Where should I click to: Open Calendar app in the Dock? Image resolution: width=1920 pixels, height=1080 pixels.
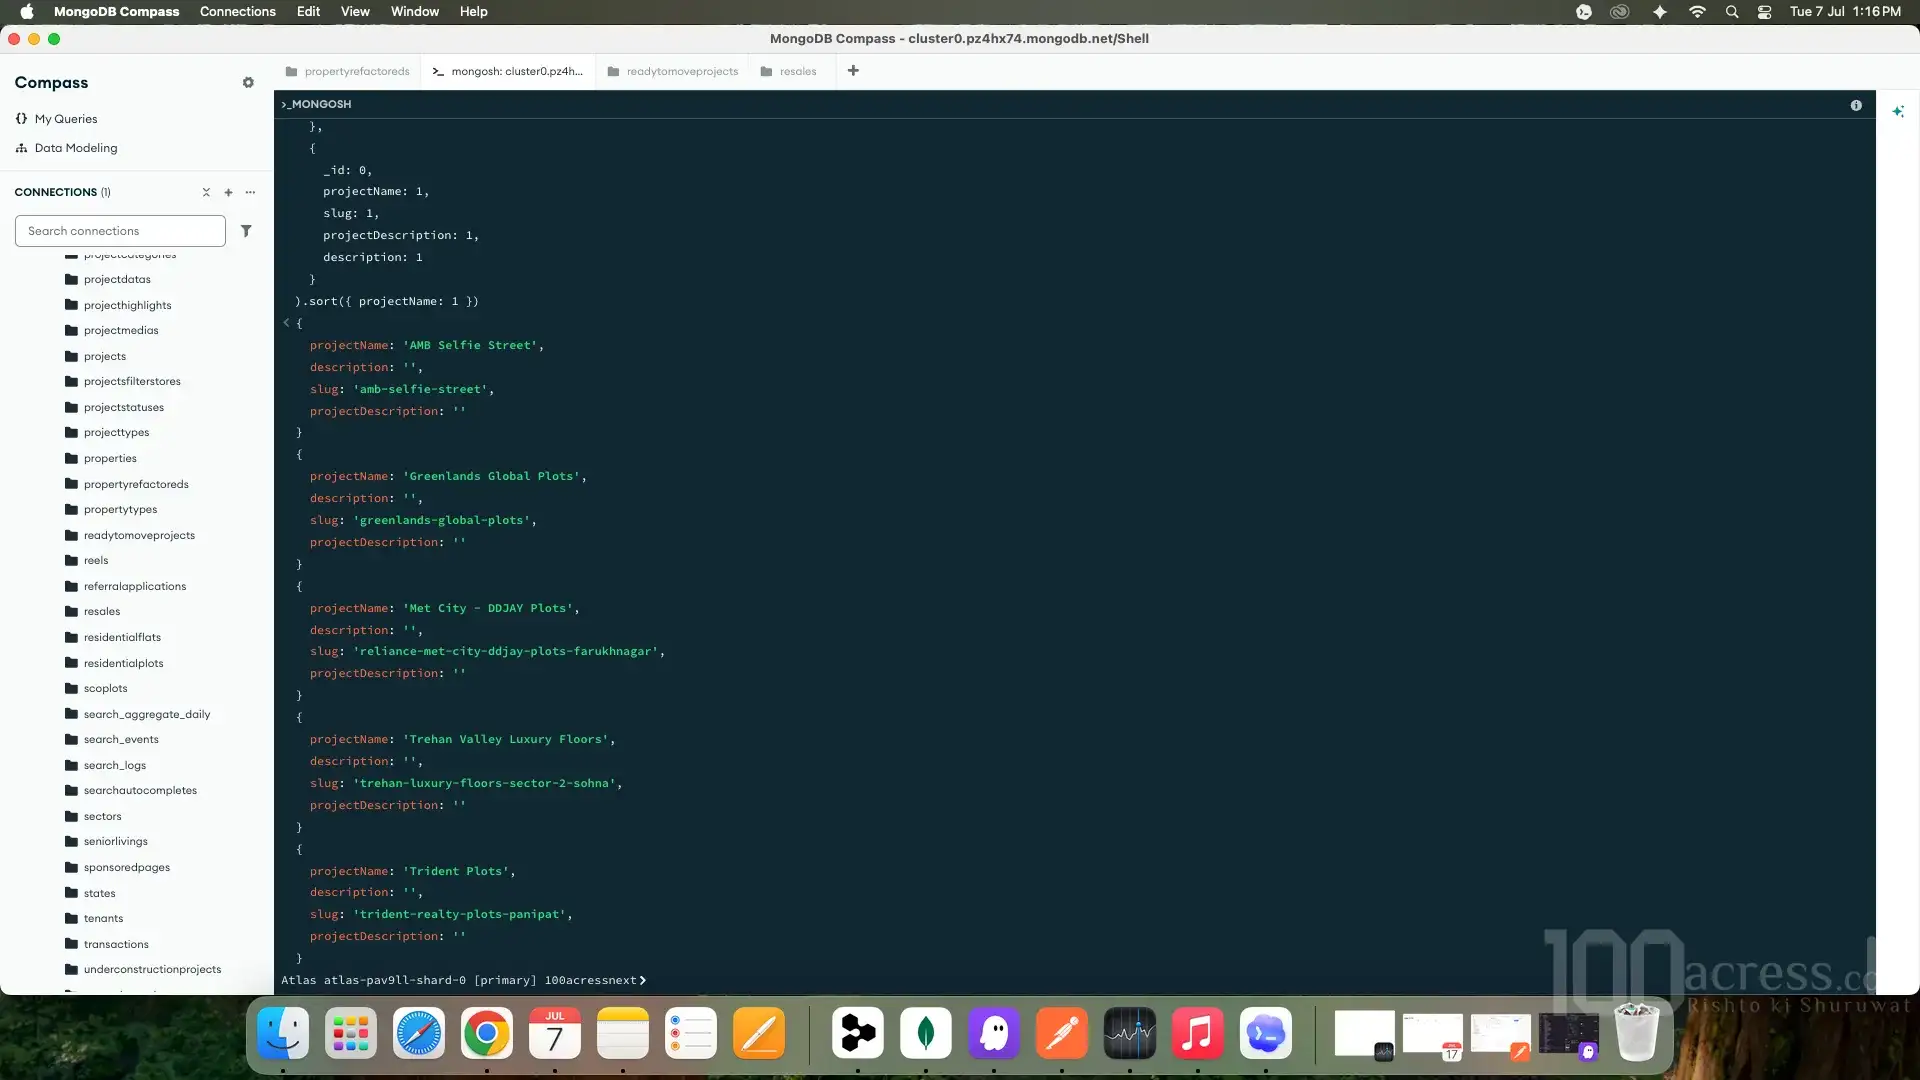tap(555, 1034)
